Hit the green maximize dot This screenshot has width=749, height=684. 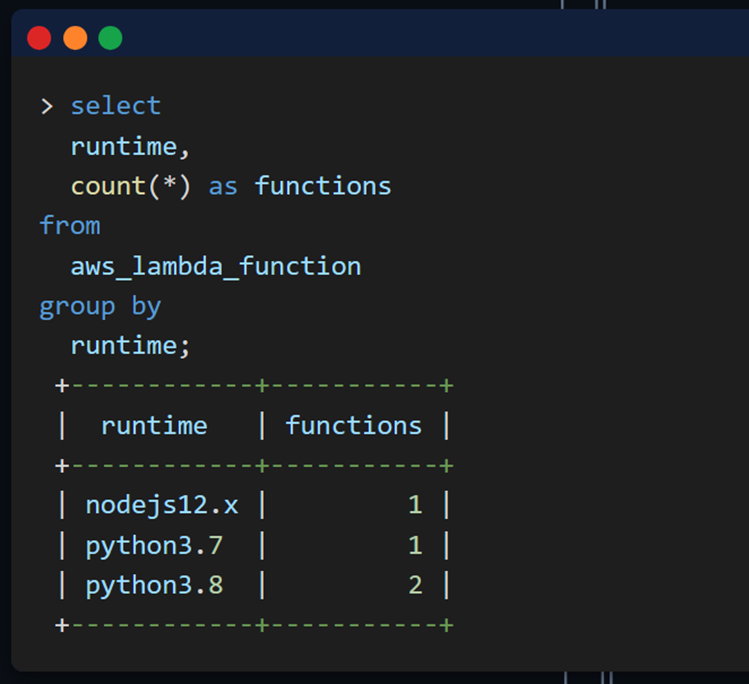click(110, 38)
